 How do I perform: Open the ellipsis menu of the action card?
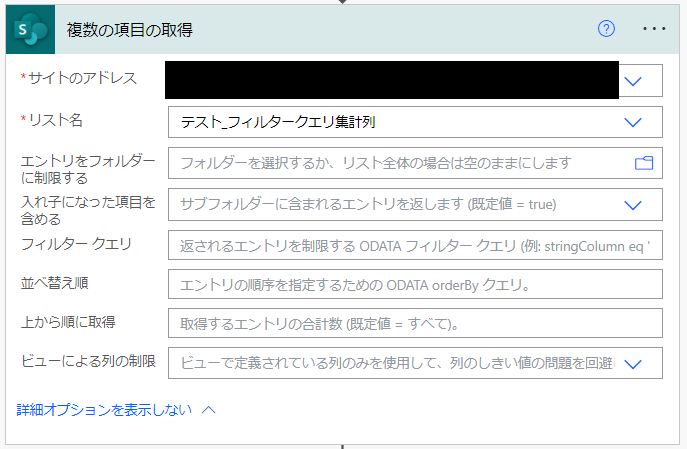pyautogui.click(x=654, y=29)
